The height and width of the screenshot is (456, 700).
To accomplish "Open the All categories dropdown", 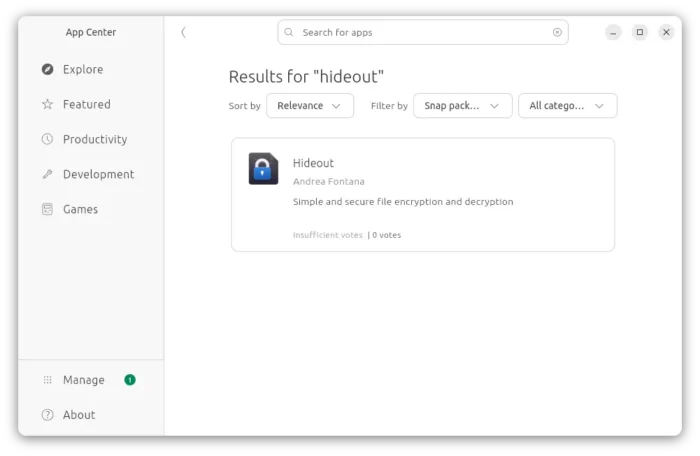I will click(x=567, y=106).
